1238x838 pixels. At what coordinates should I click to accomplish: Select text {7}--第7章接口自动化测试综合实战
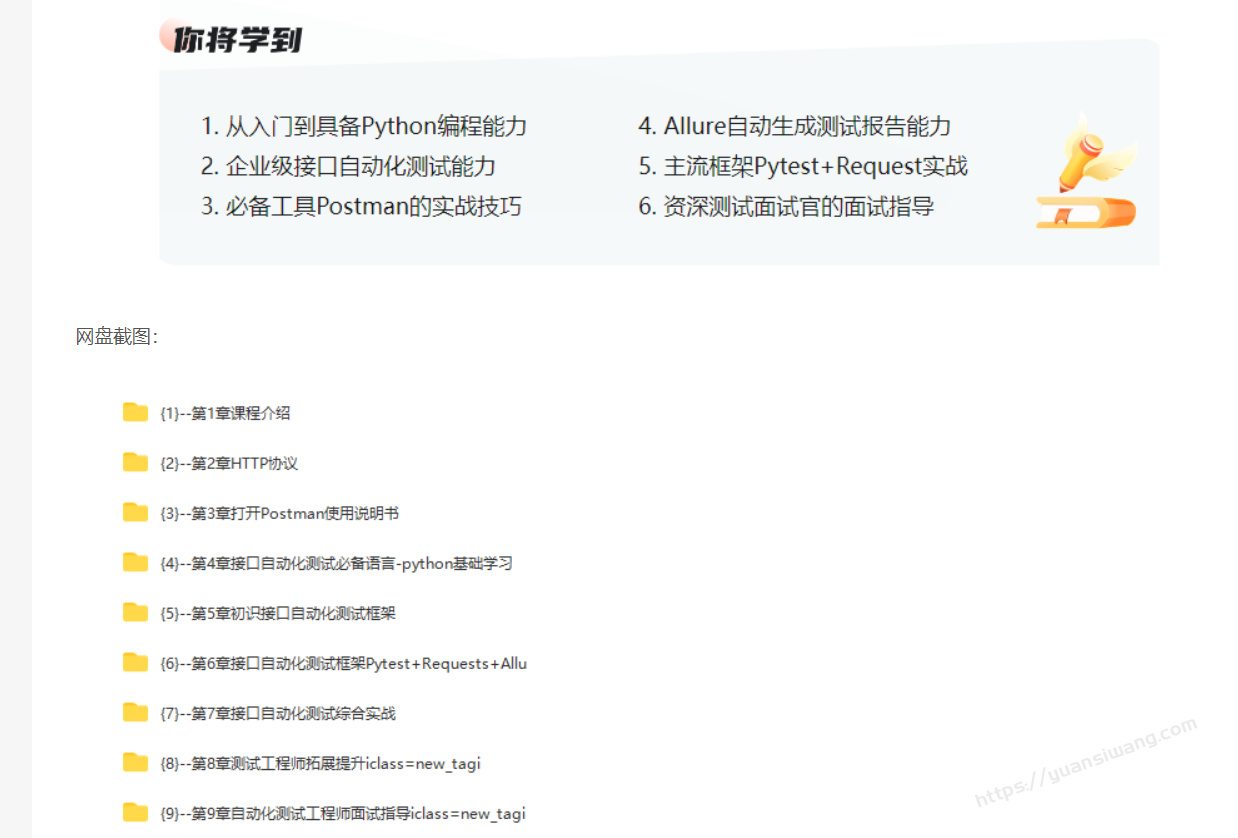(x=278, y=713)
